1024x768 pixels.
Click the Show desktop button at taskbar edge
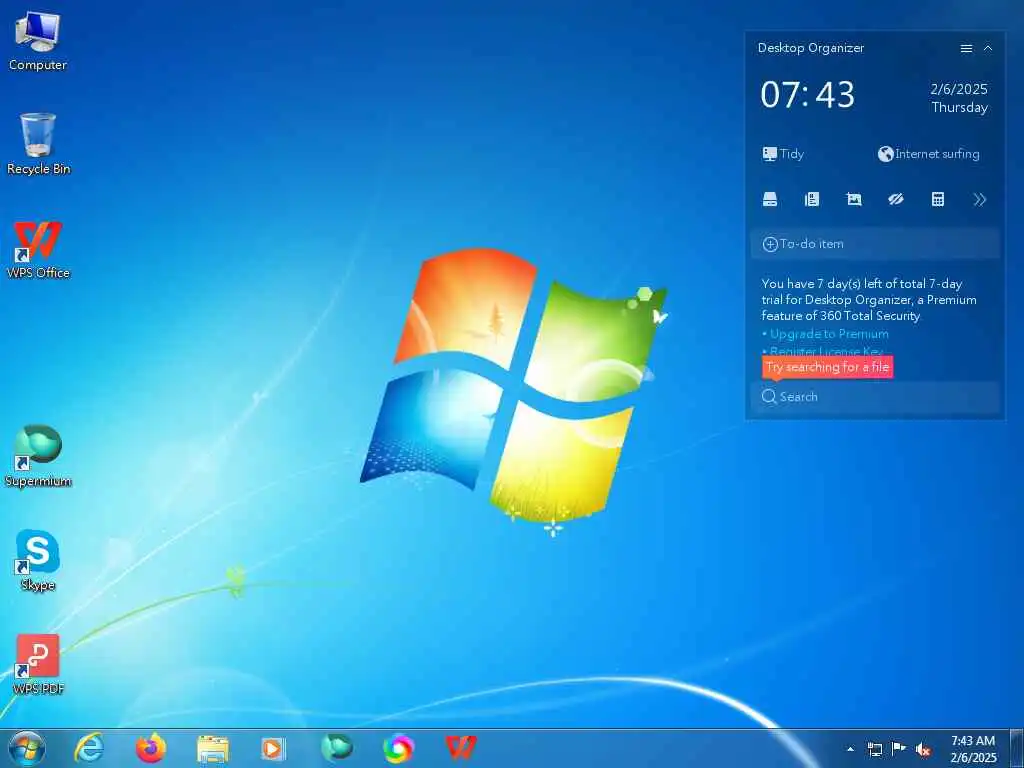click(x=1017, y=748)
